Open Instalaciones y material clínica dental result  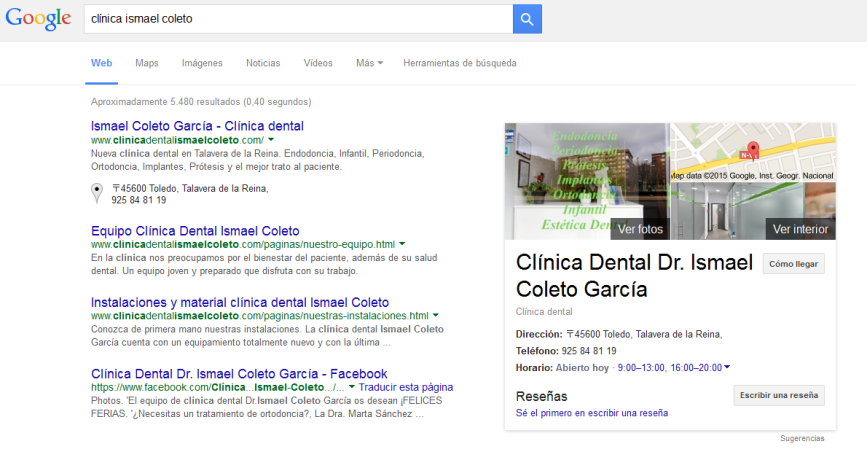point(240,302)
